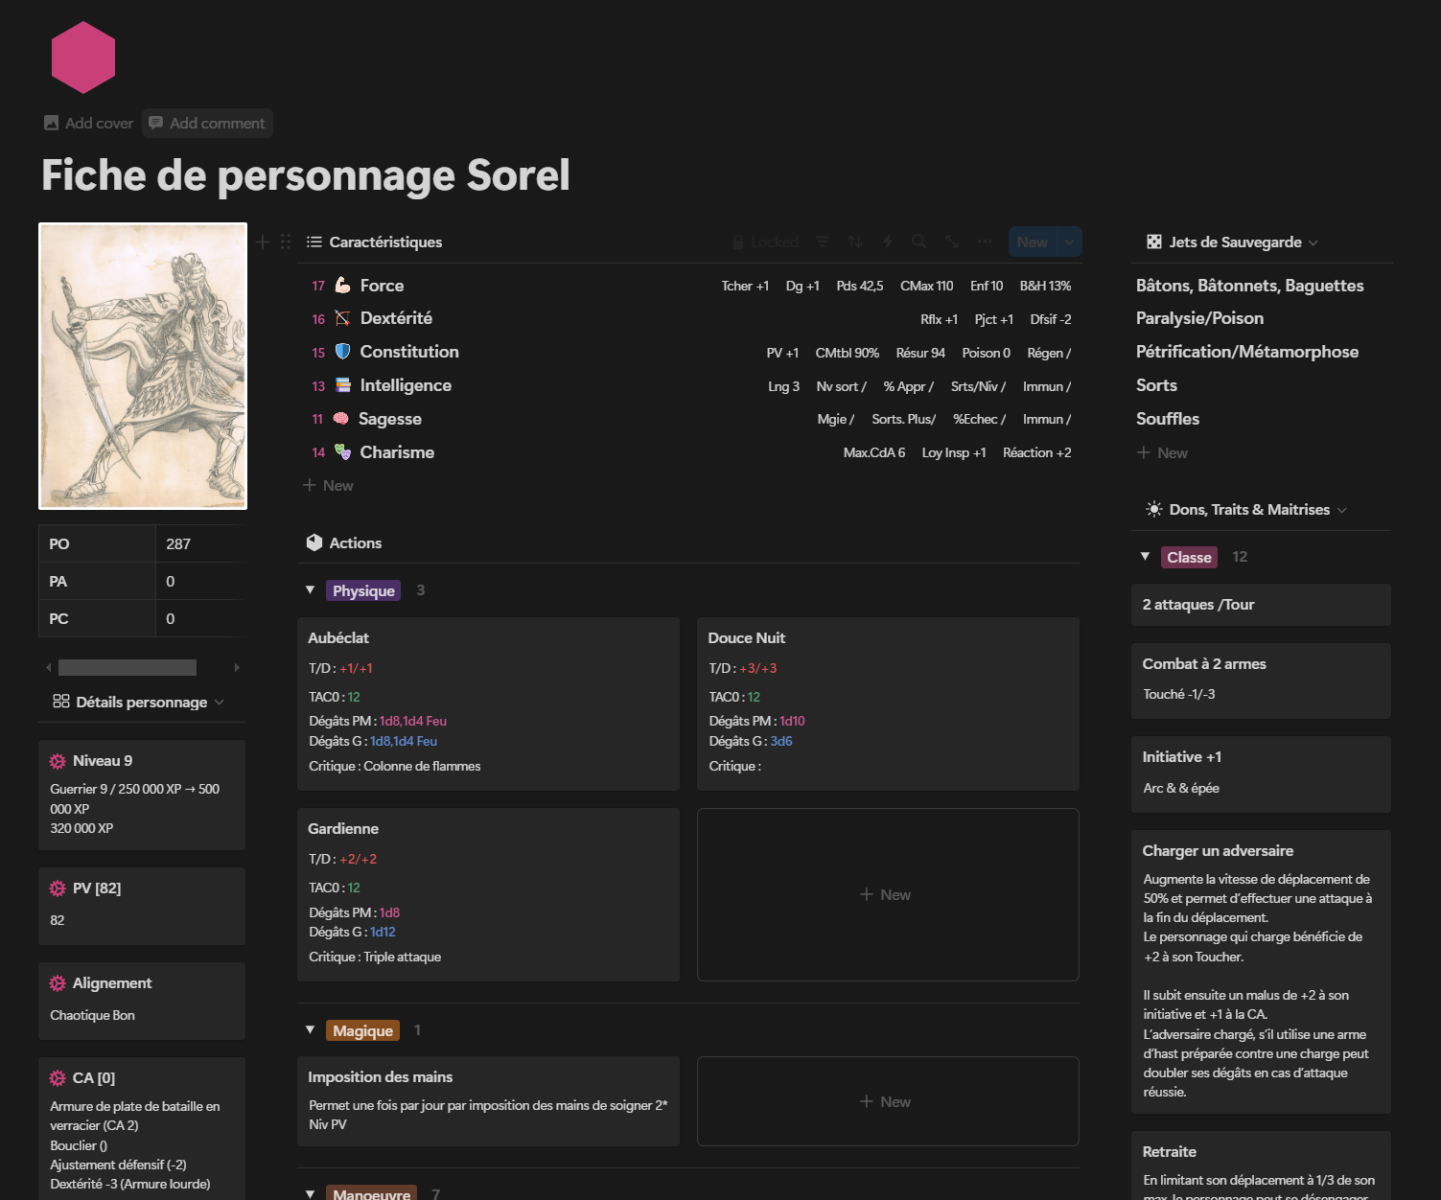The width and height of the screenshot is (1441, 1200).
Task: Open filter options in Caractéristiques toolbar
Action: (822, 242)
